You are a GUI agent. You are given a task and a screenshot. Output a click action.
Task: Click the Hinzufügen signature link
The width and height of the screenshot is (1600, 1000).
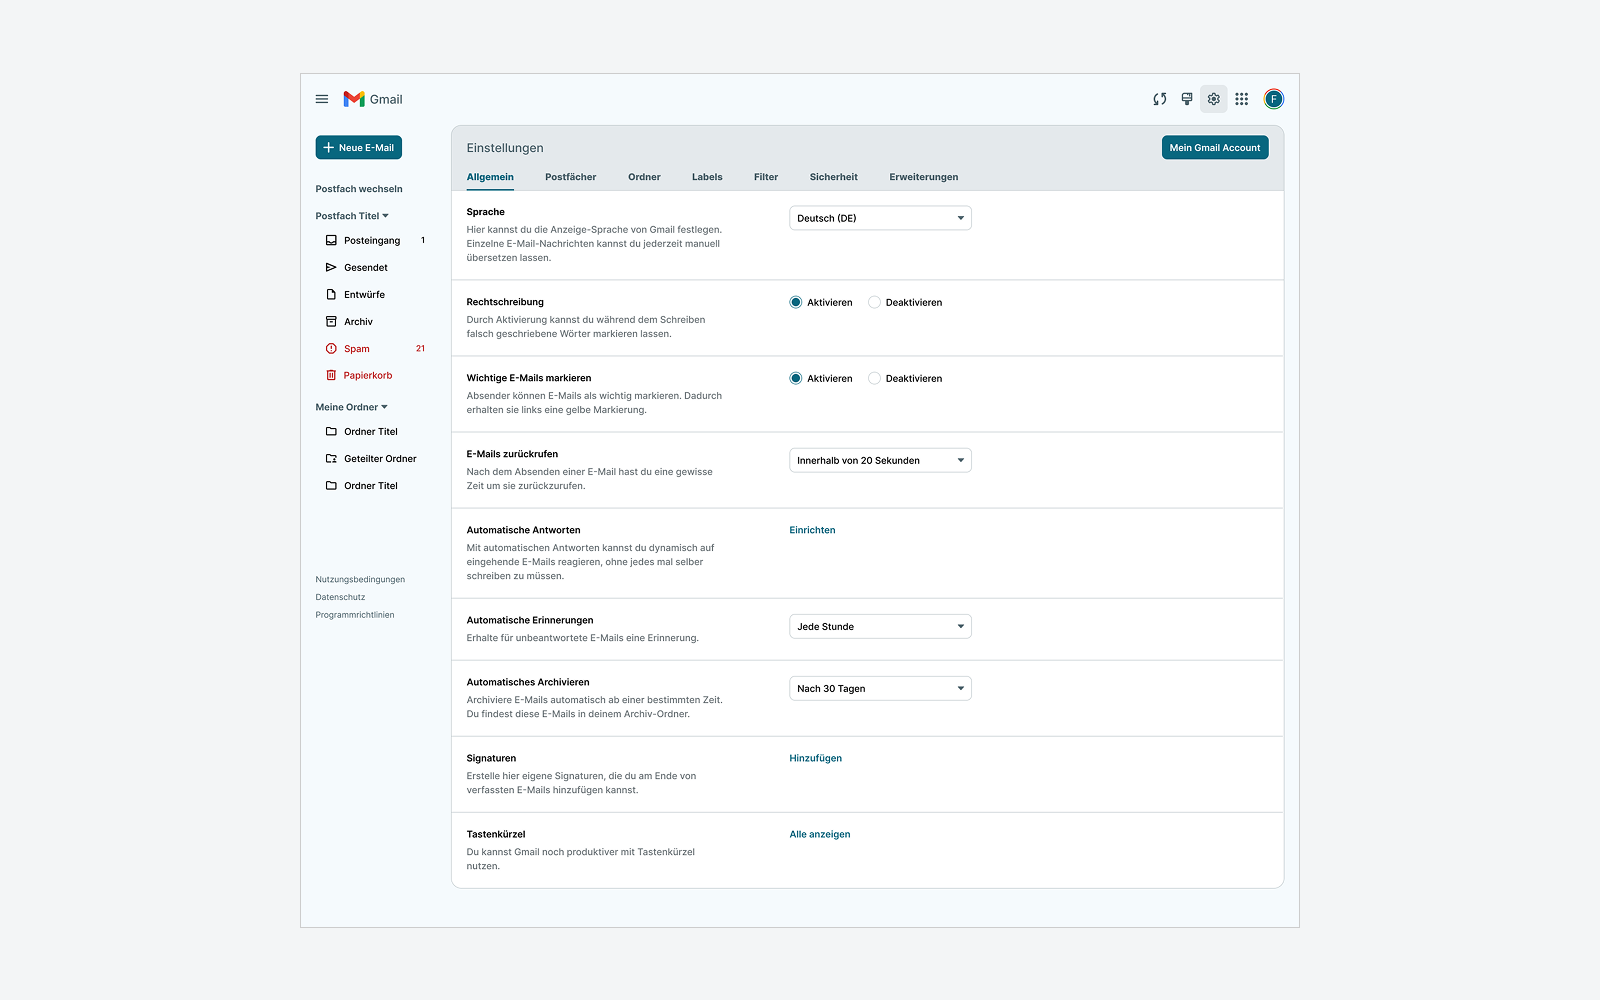click(x=815, y=758)
